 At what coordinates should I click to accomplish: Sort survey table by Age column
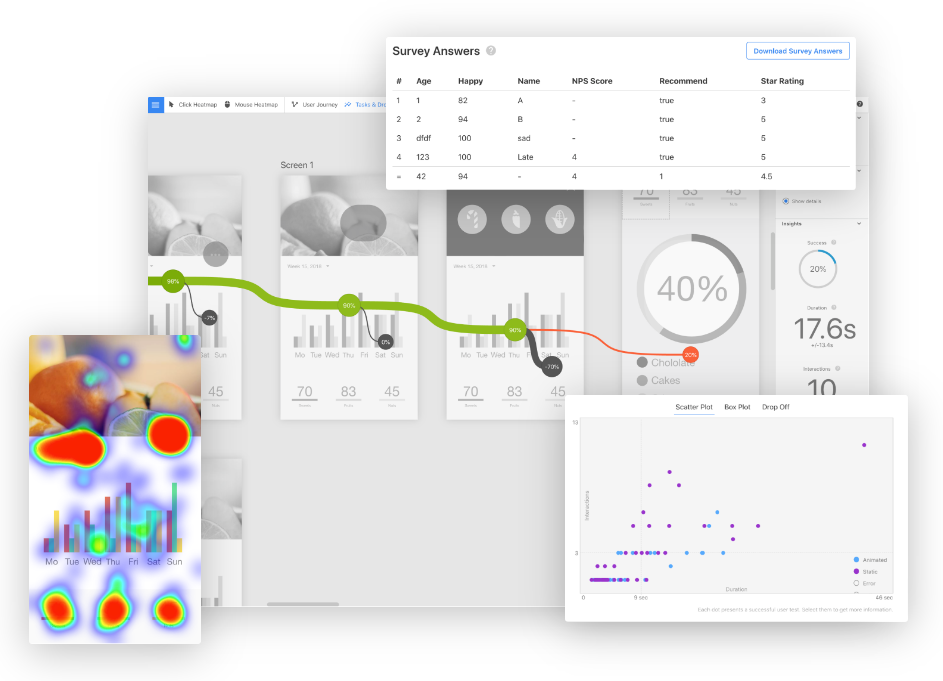pyautogui.click(x=423, y=81)
